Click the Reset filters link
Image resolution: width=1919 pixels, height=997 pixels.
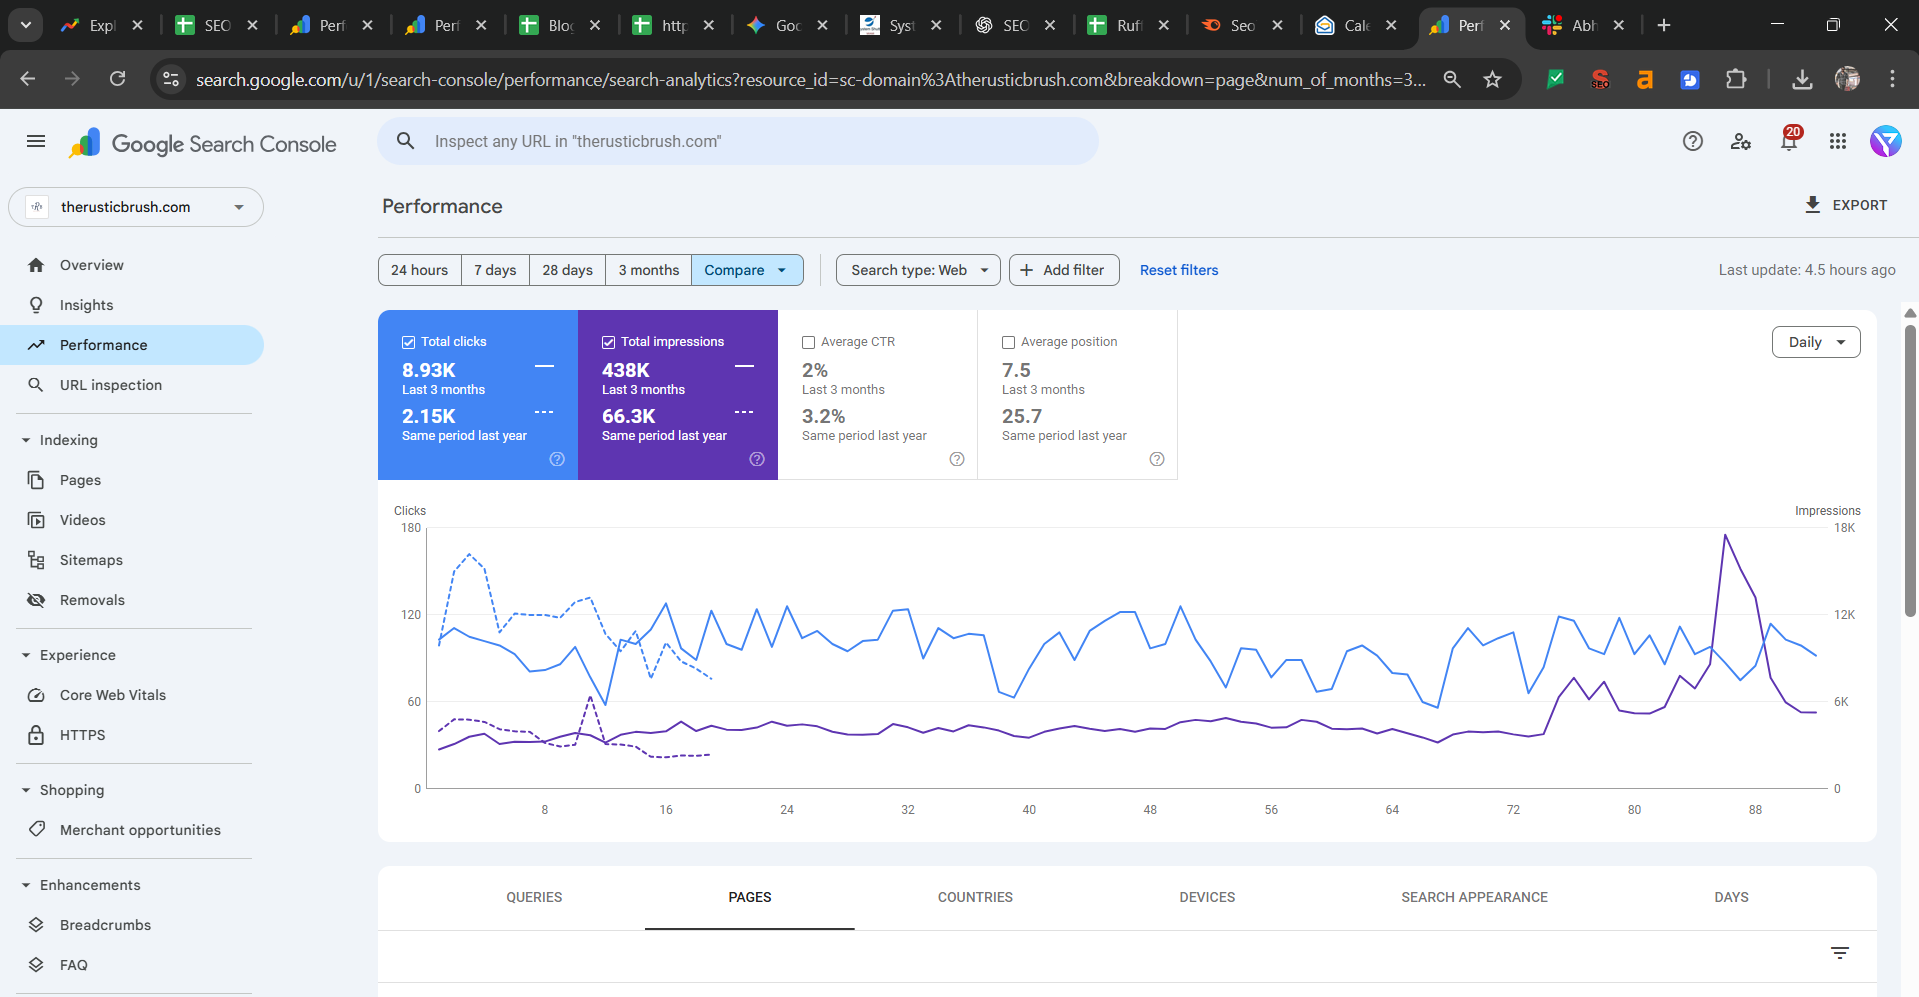[x=1179, y=270]
